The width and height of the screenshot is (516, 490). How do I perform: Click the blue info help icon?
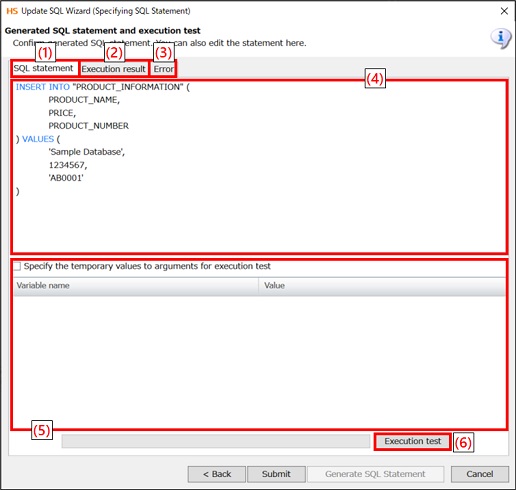pos(501,38)
